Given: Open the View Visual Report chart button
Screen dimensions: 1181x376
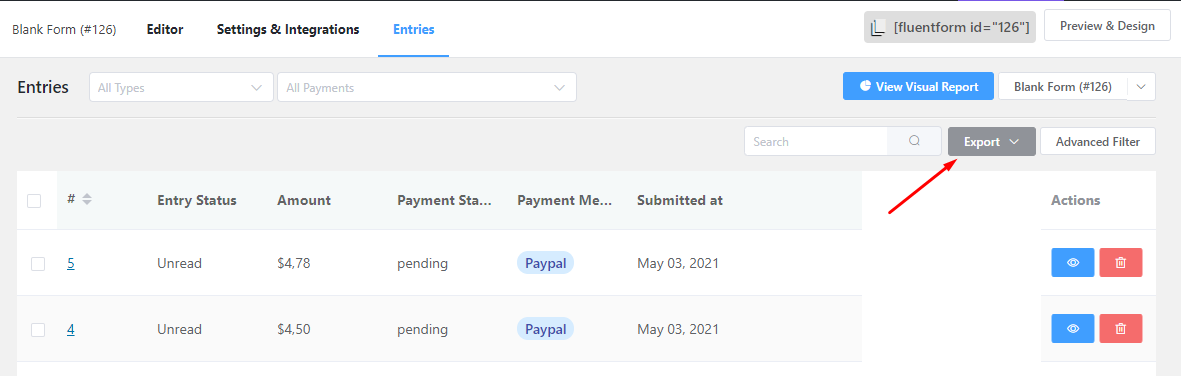Looking at the screenshot, I should (x=918, y=87).
